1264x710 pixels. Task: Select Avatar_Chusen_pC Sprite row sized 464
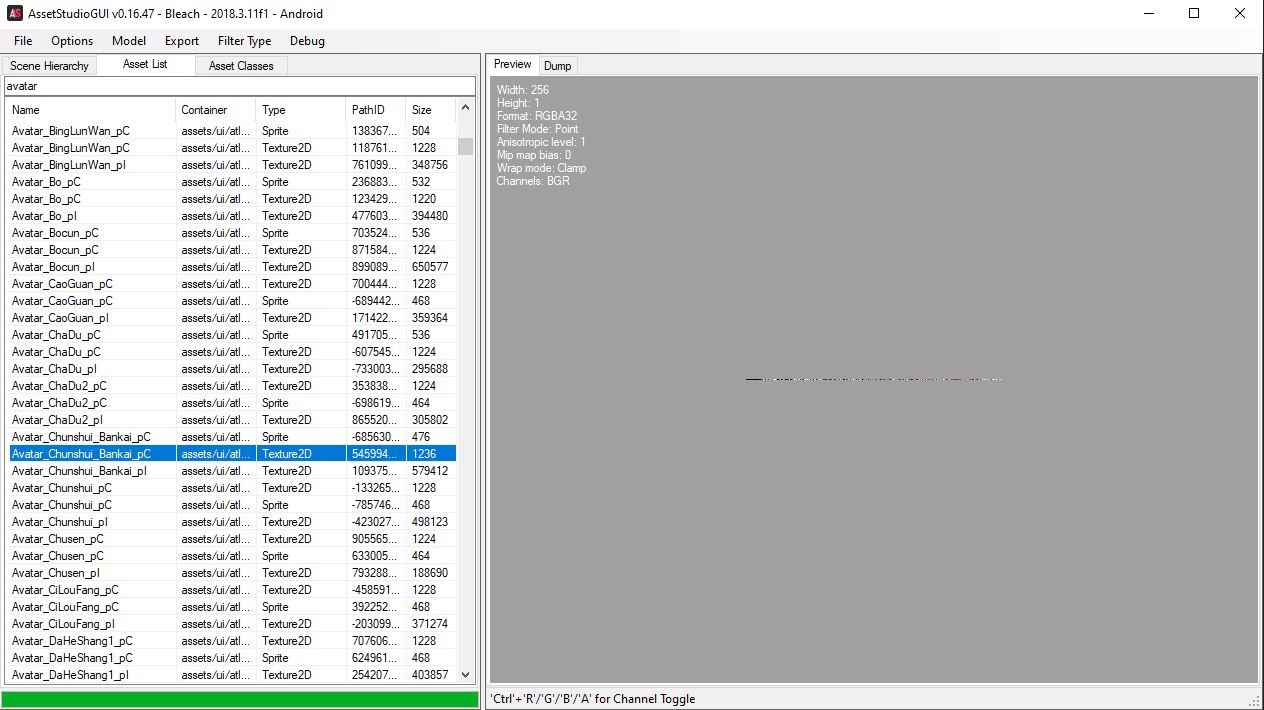(x=232, y=556)
